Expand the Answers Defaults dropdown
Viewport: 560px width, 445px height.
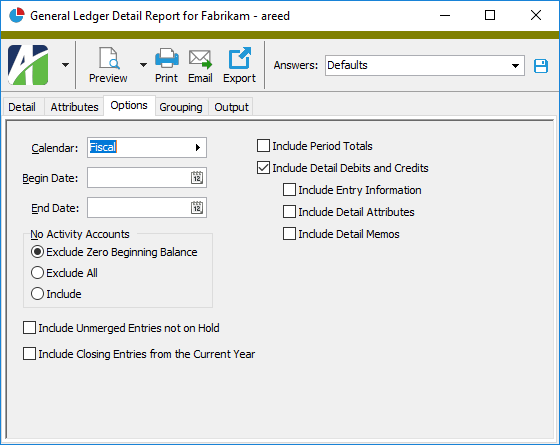(x=515, y=66)
